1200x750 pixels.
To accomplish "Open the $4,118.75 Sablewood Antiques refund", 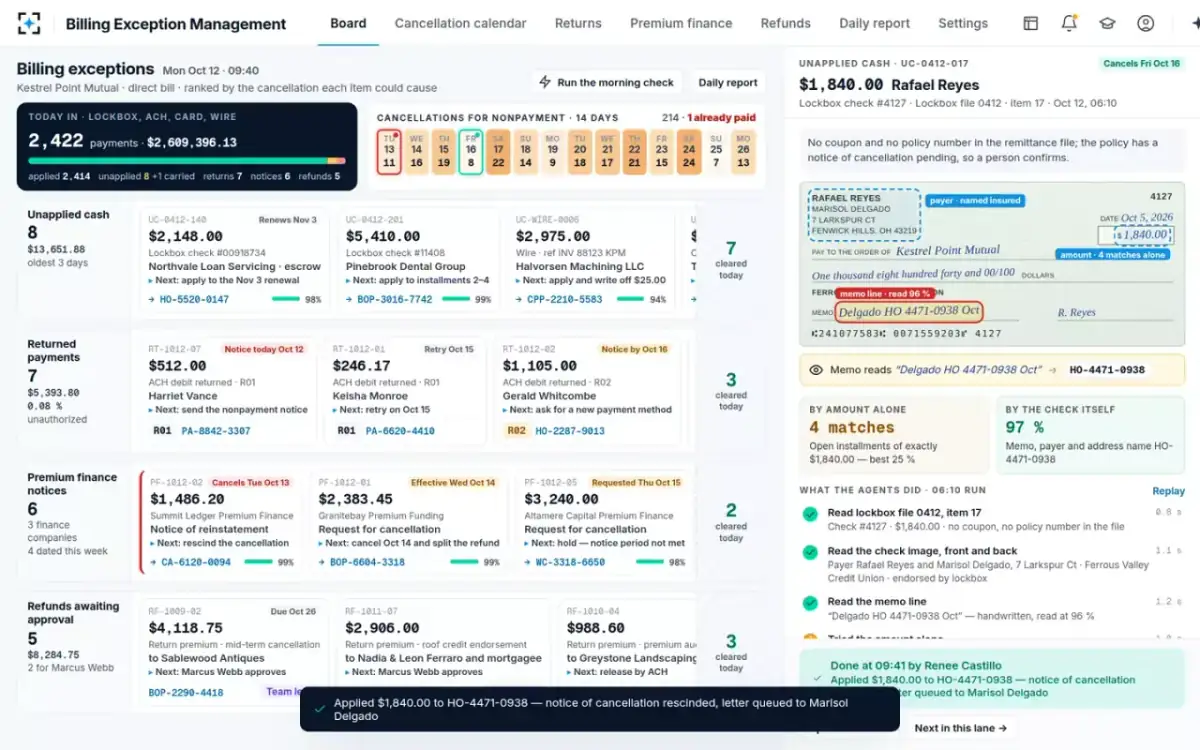I will [234, 654].
